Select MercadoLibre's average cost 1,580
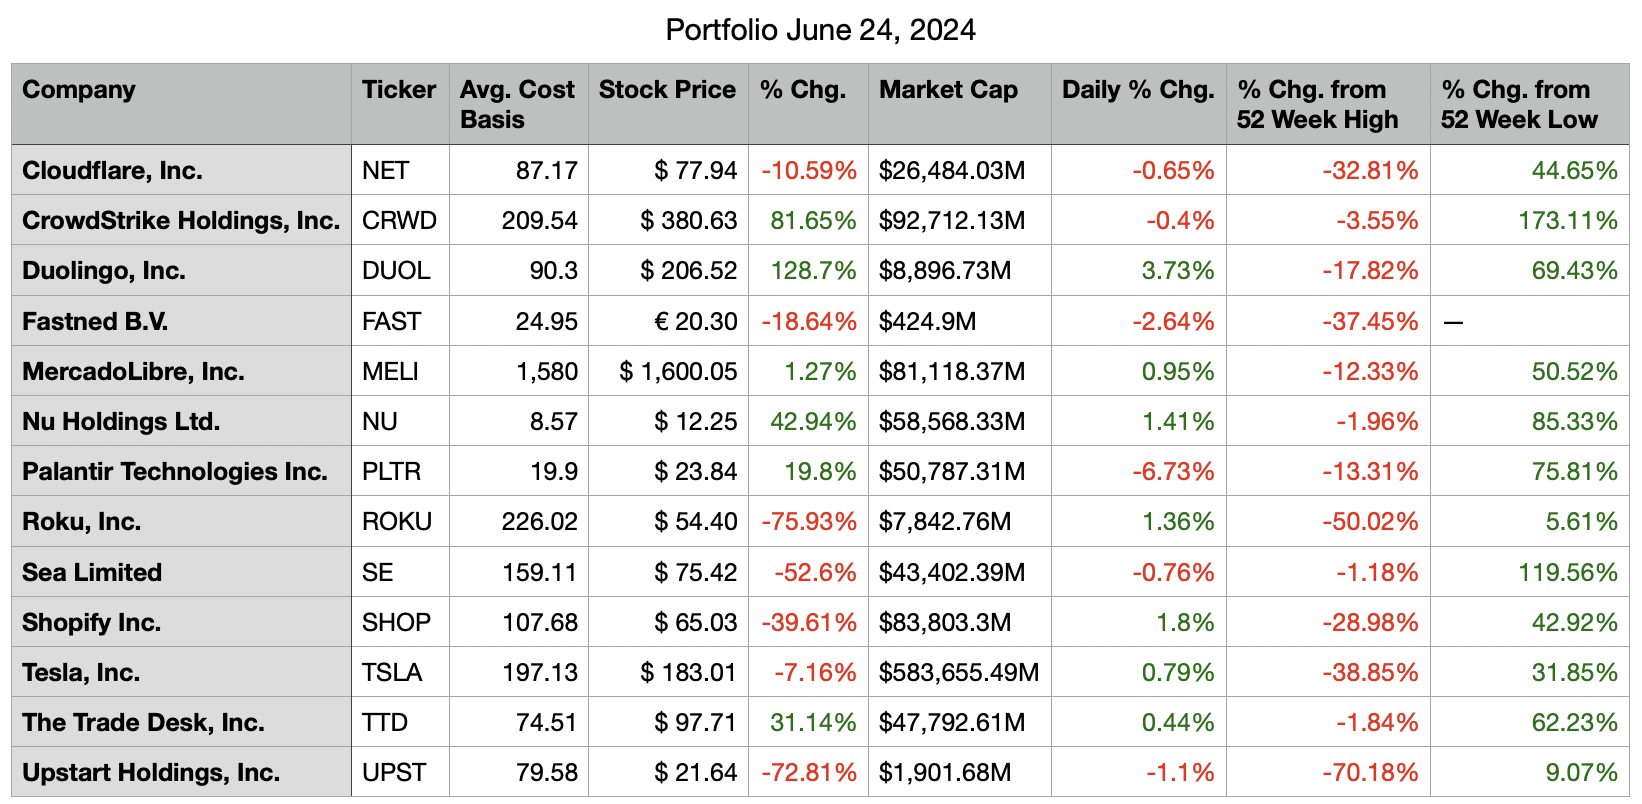The image size is (1642, 804). tap(546, 372)
